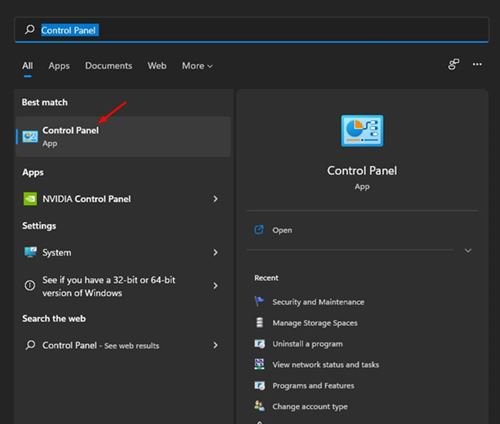This screenshot has width=500, height=424.
Task: Open the NVIDIA Control Panel app icon
Action: (30, 199)
